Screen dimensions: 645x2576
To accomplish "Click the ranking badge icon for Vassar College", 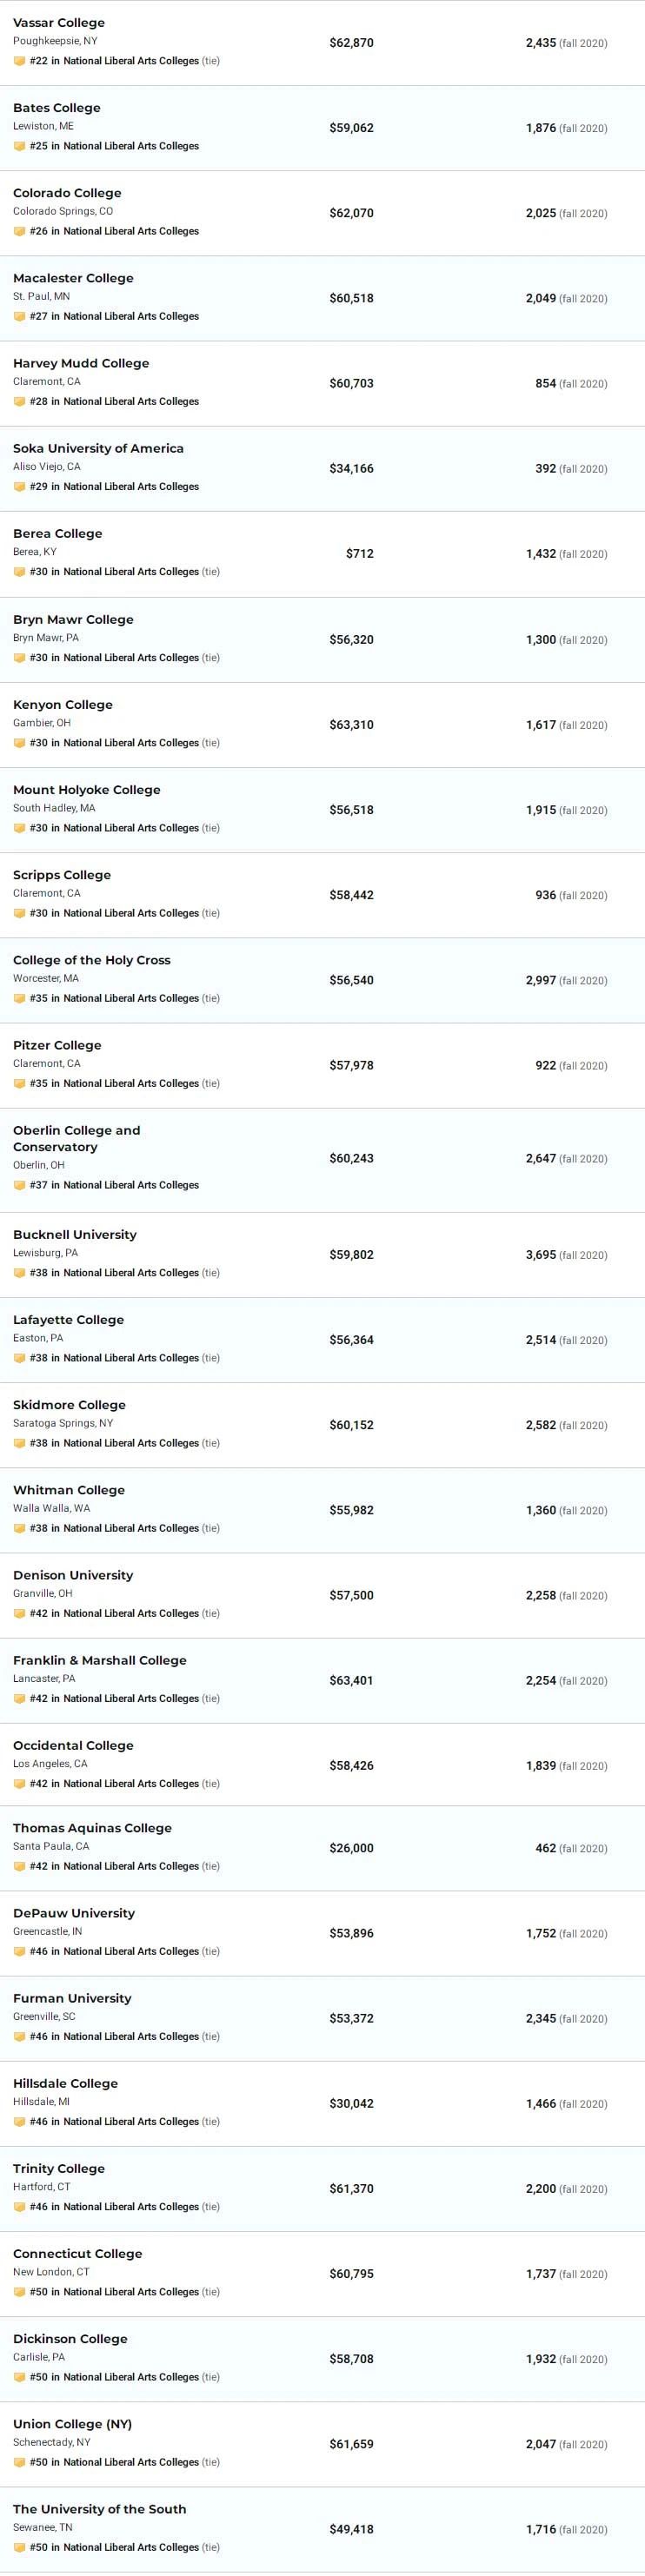I will [19, 61].
